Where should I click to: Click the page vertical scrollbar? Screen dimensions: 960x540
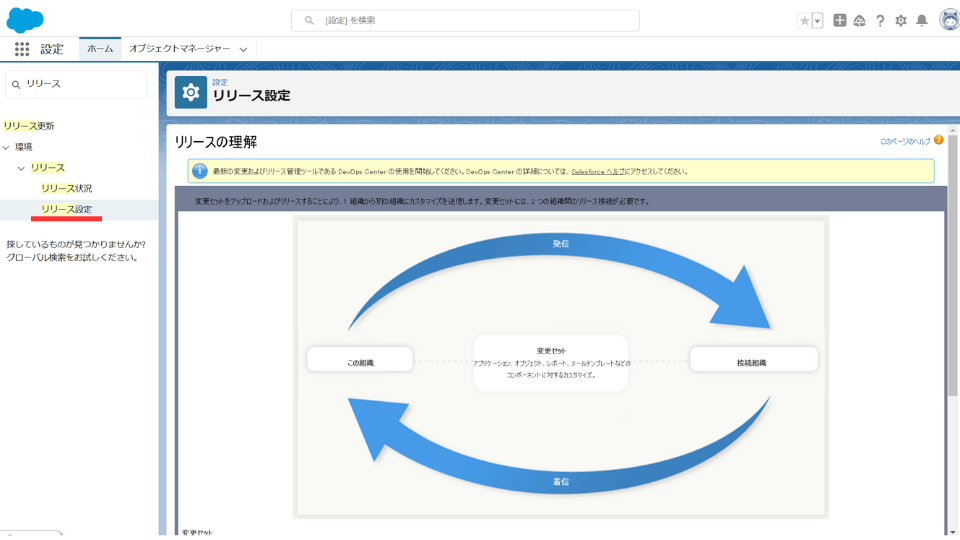tap(952, 265)
